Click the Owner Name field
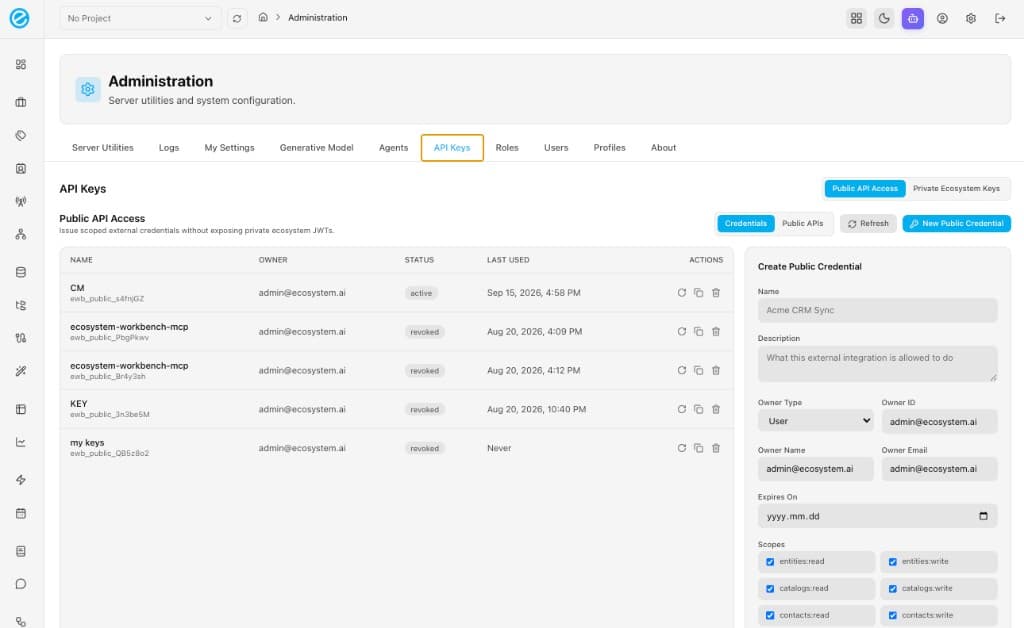The width and height of the screenshot is (1024, 628). tap(815, 469)
